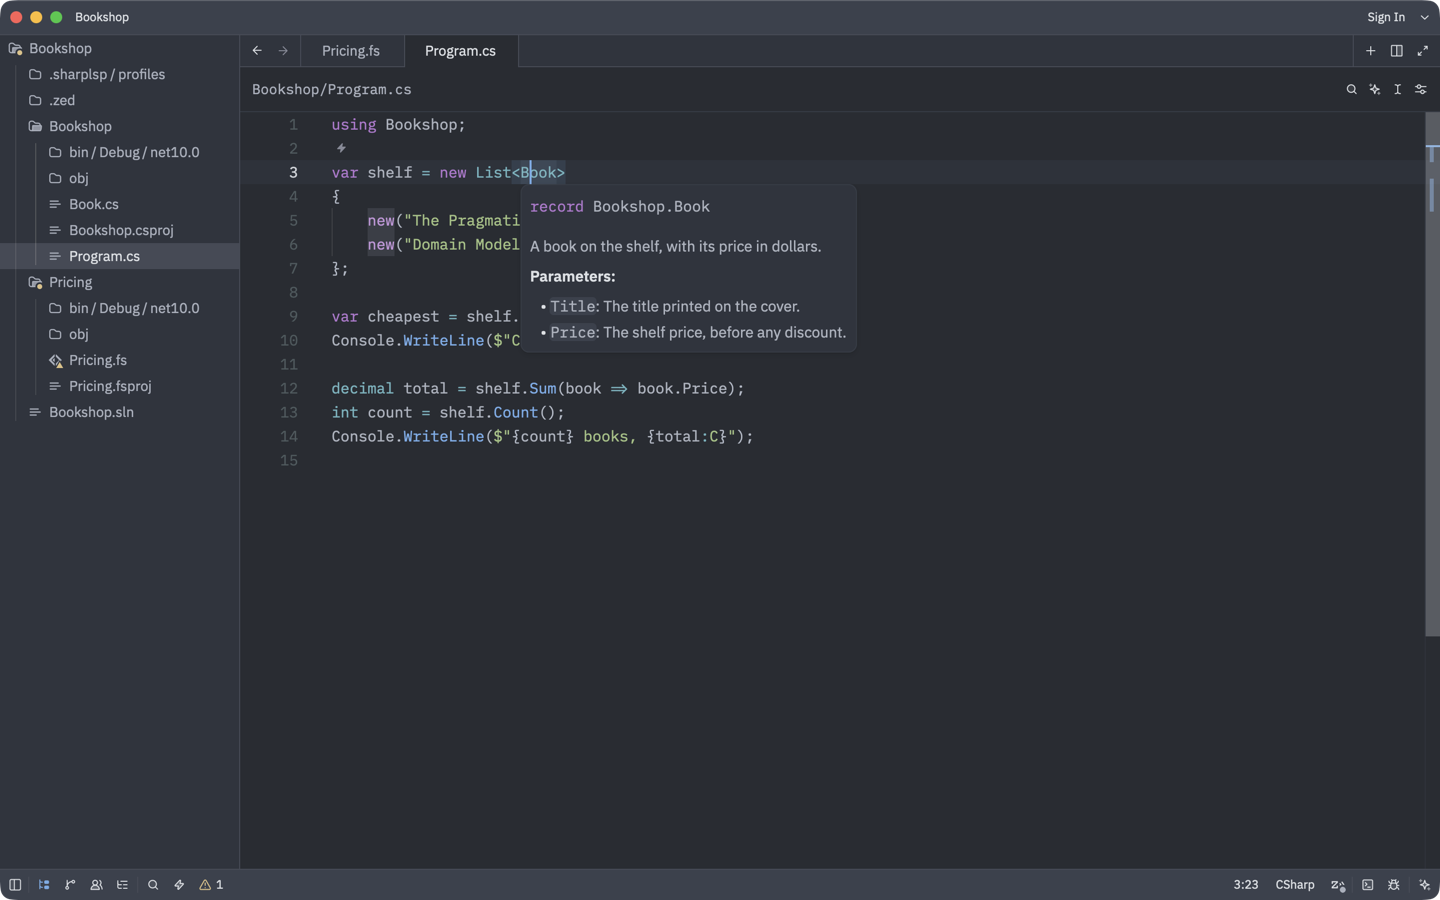Viewport: 1440px width, 900px height.
Task: Collapse the Pricing folder
Action: (x=120, y=282)
